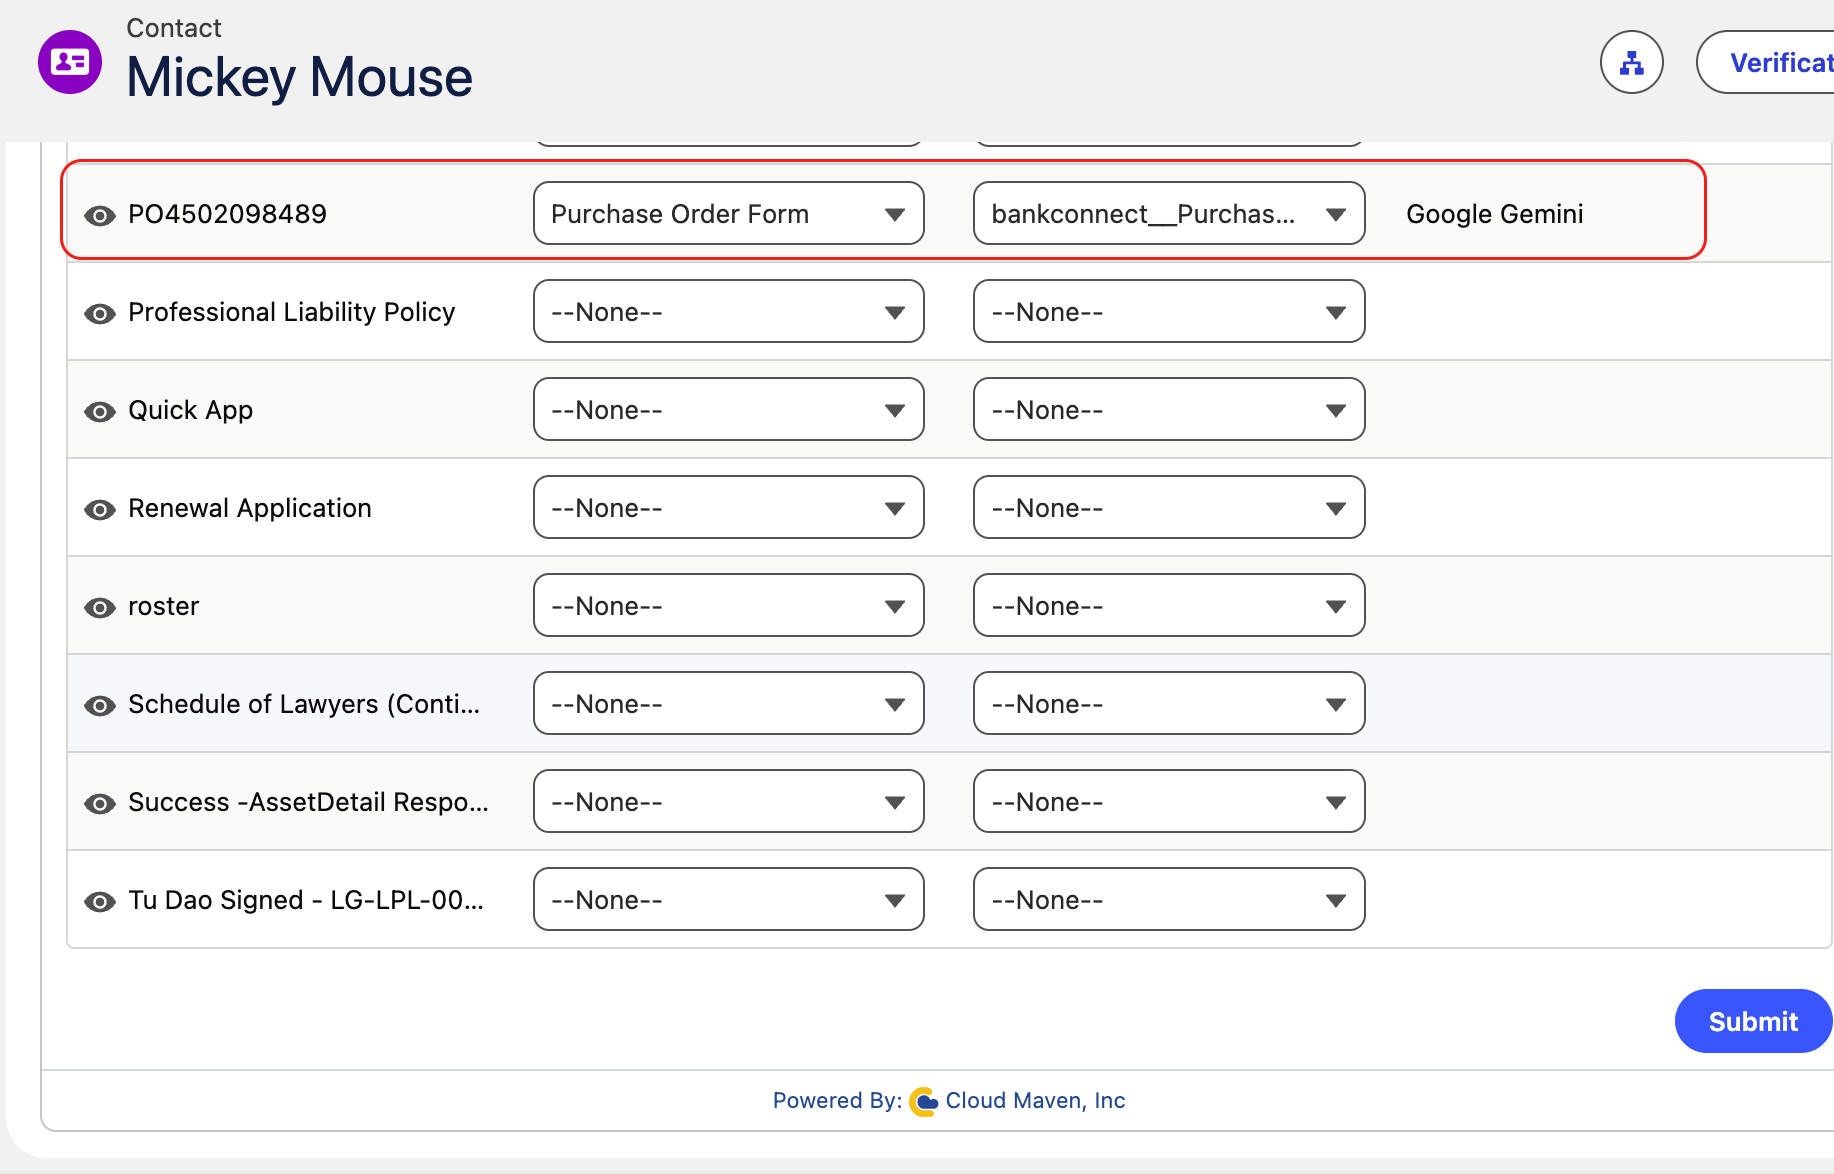Viewport: 1834px width, 1174px height.
Task: Click the Cloud Maven logo icon
Action: coord(924,1101)
